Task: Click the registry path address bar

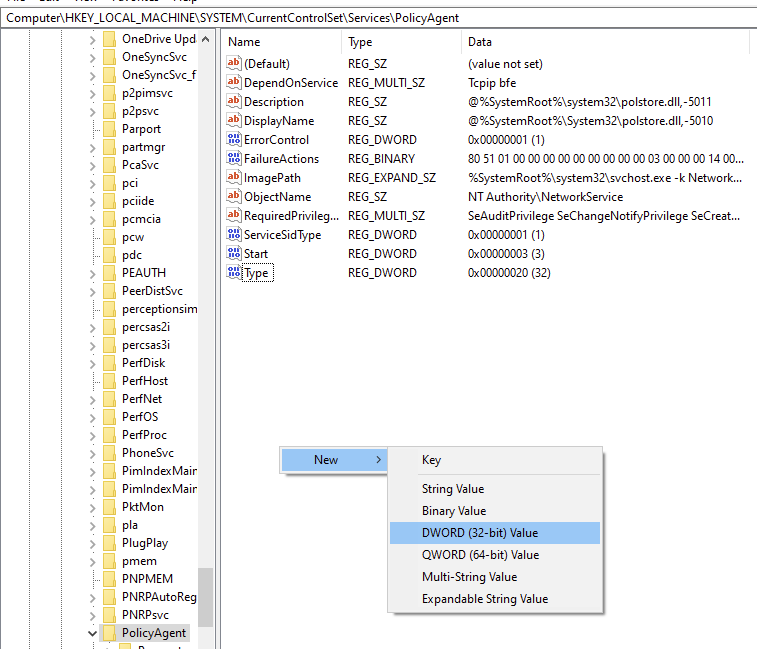Action: (378, 18)
